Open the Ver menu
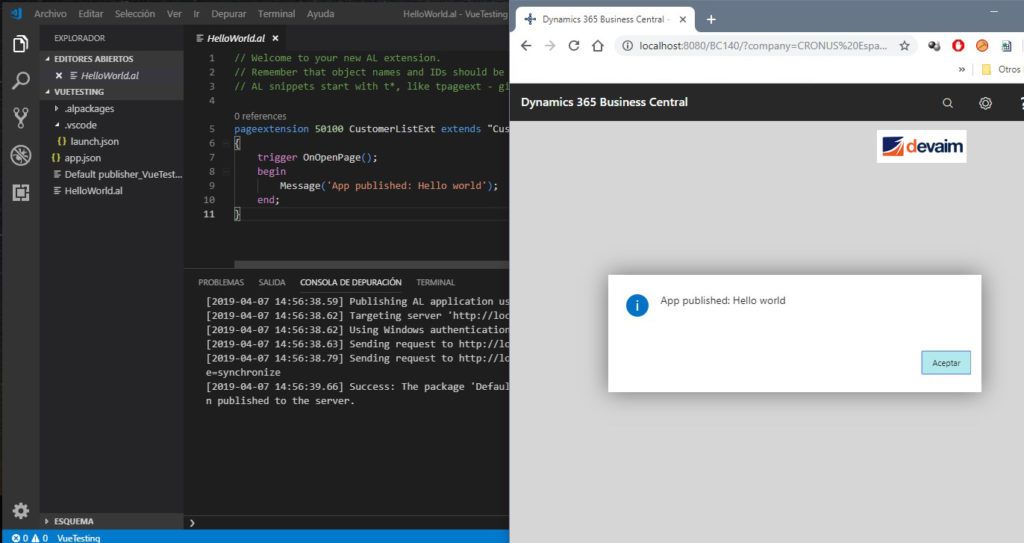1024x543 pixels. click(x=174, y=14)
